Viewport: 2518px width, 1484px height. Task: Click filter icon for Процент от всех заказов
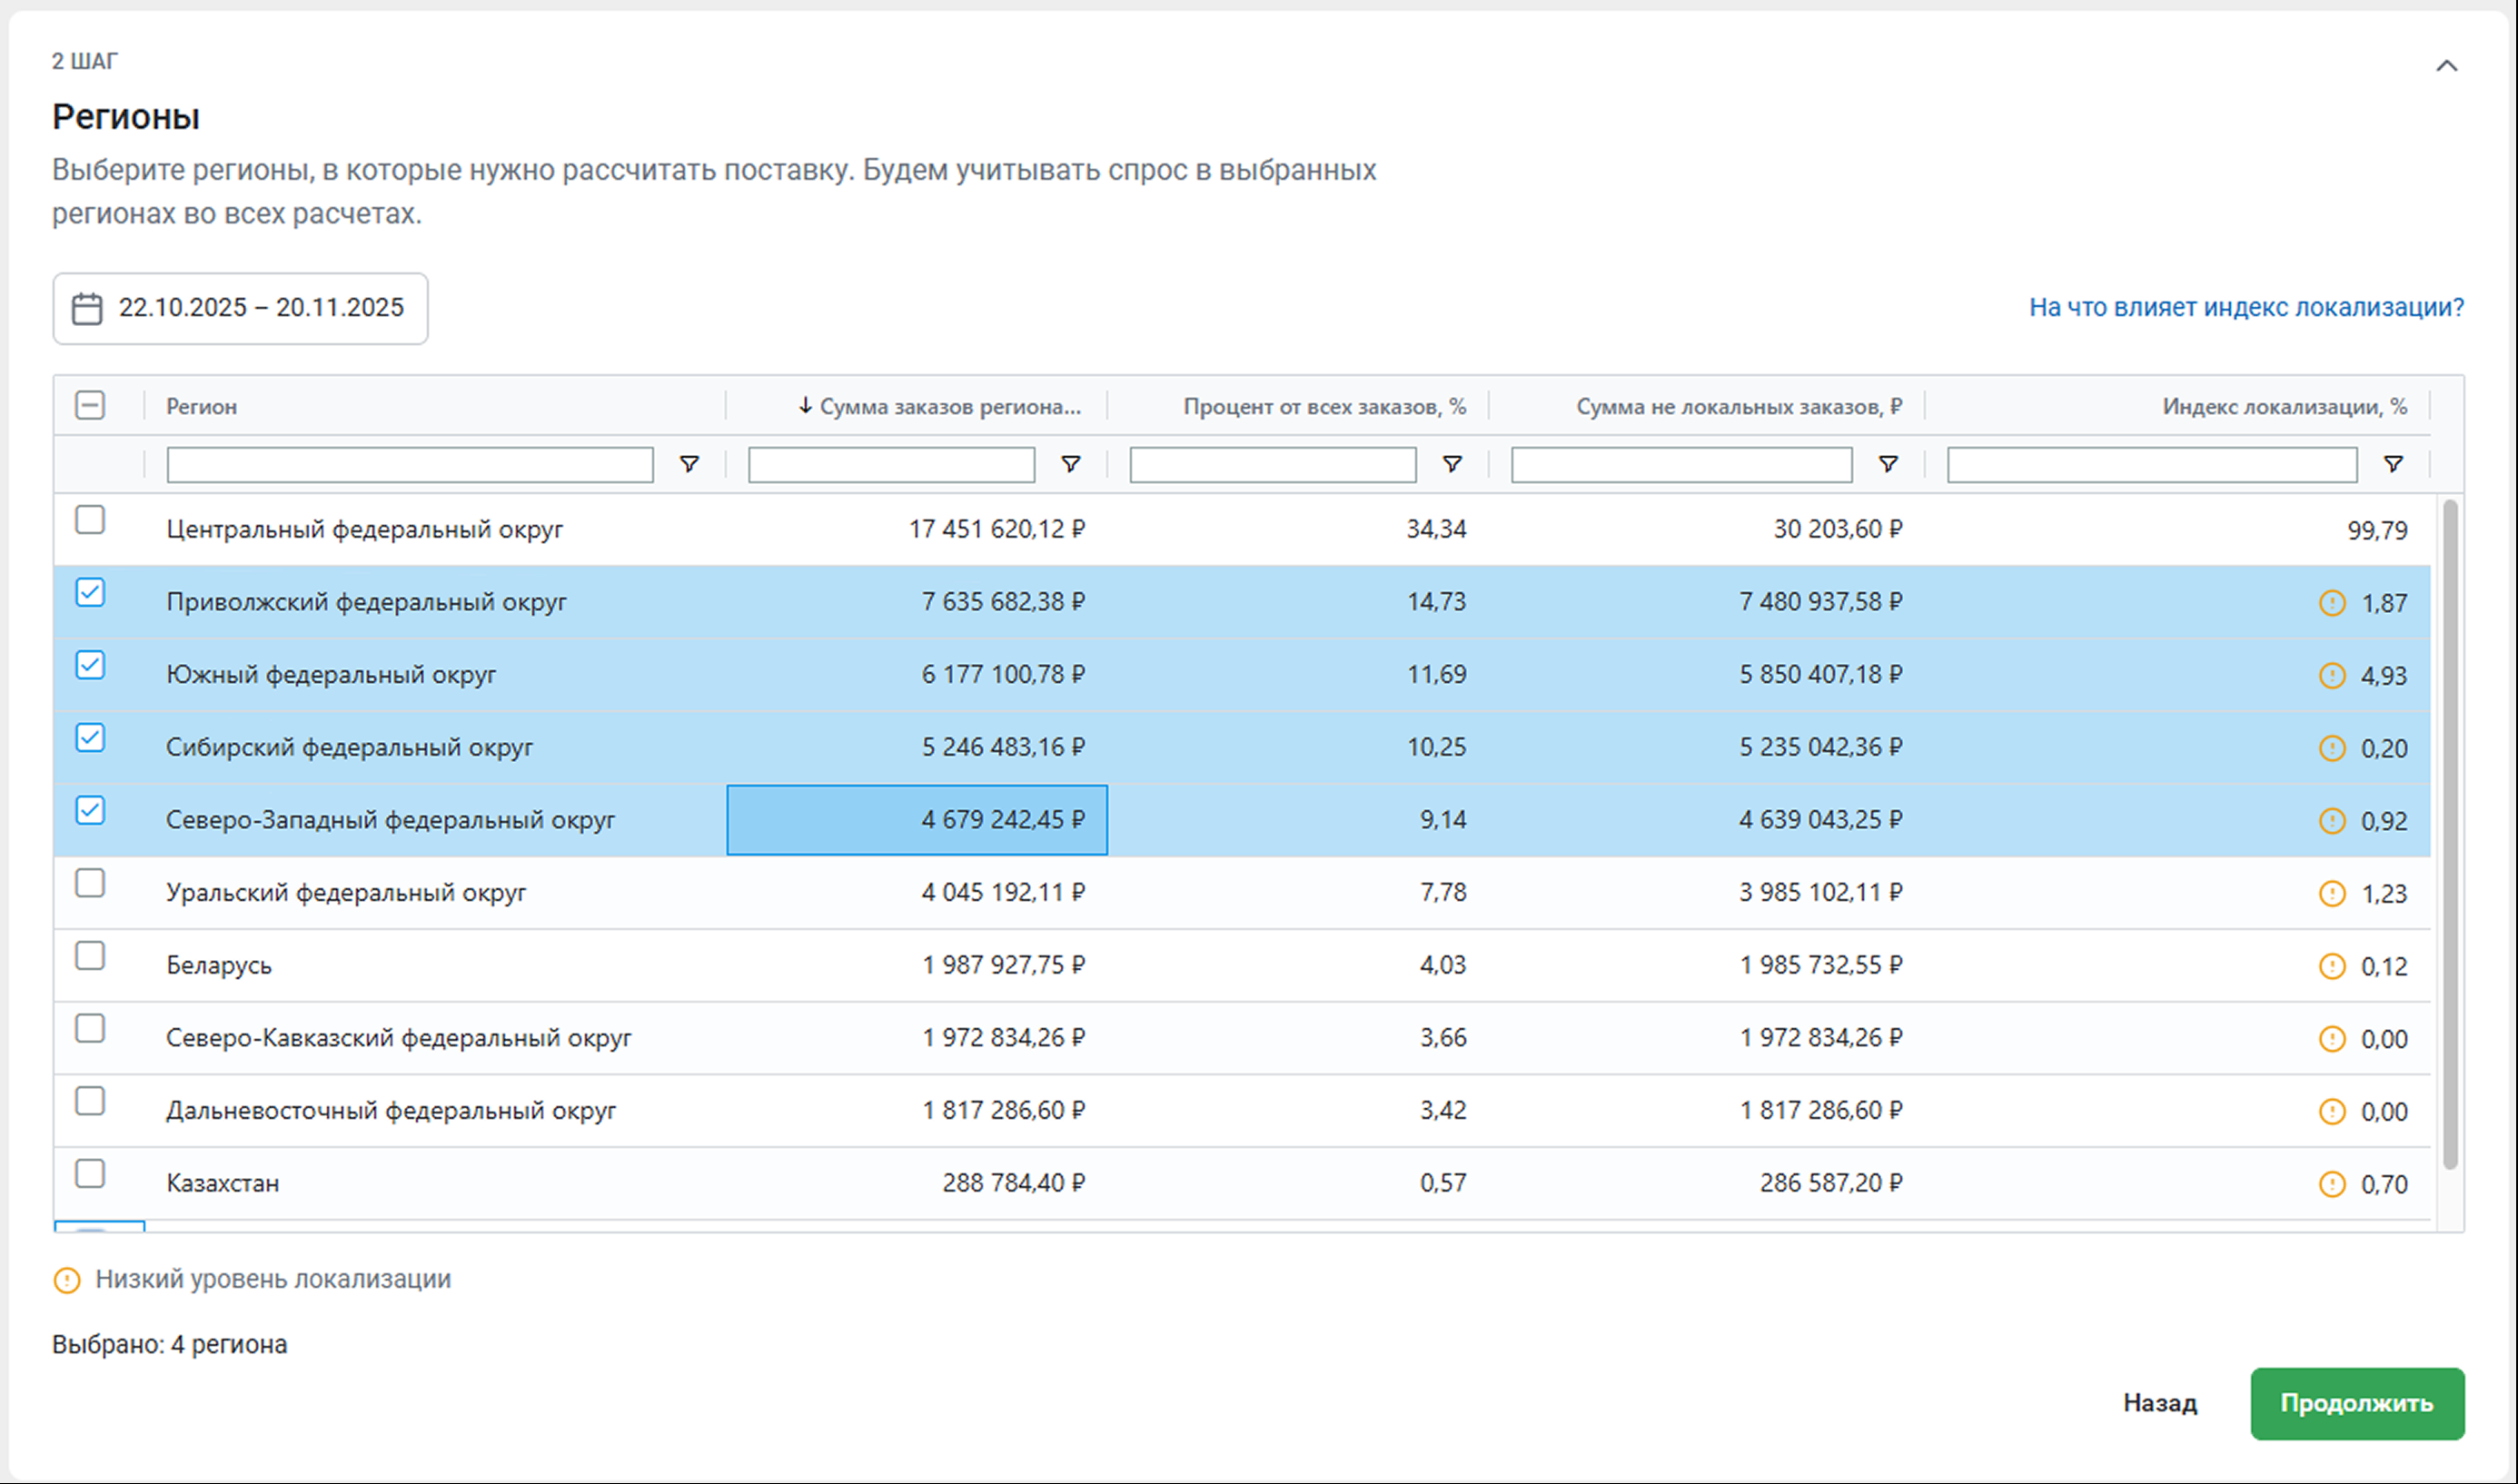point(1452,464)
